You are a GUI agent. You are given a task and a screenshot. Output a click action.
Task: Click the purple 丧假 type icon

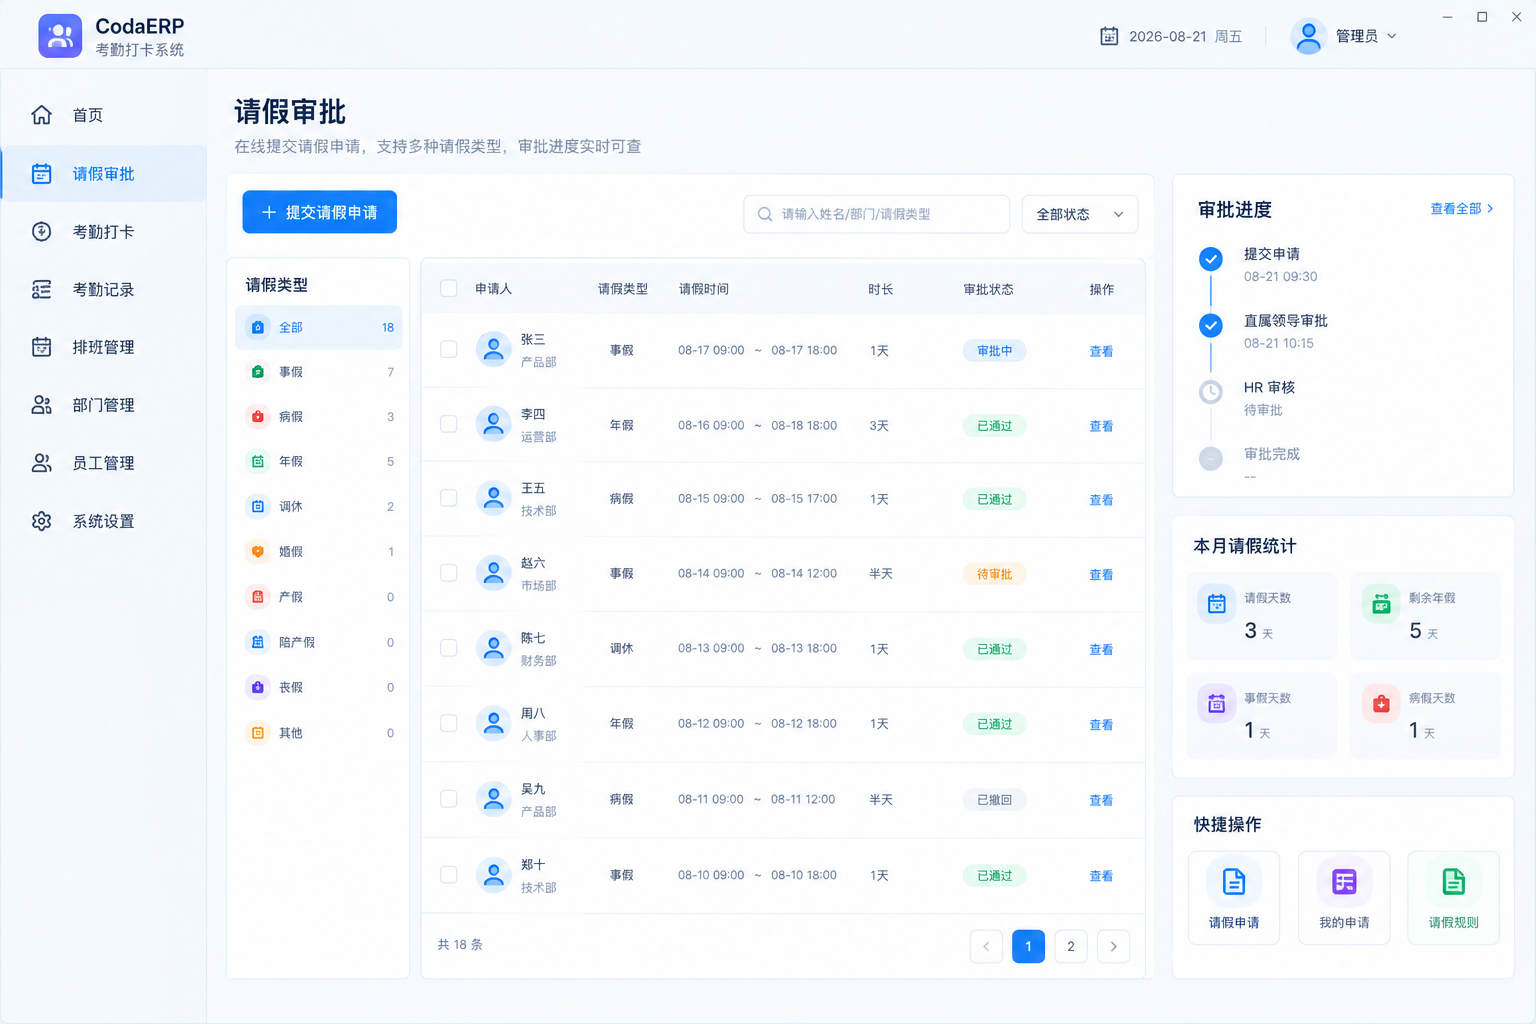pos(258,688)
